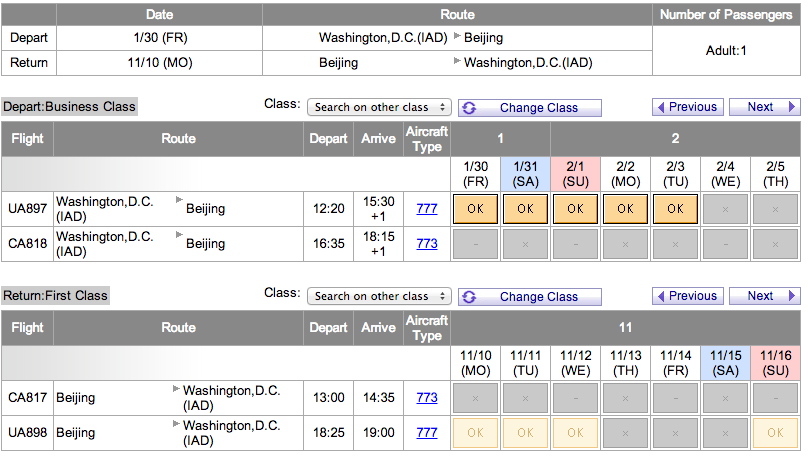Click the Depart:Business Class label
808x456 pixels.
tap(70, 107)
